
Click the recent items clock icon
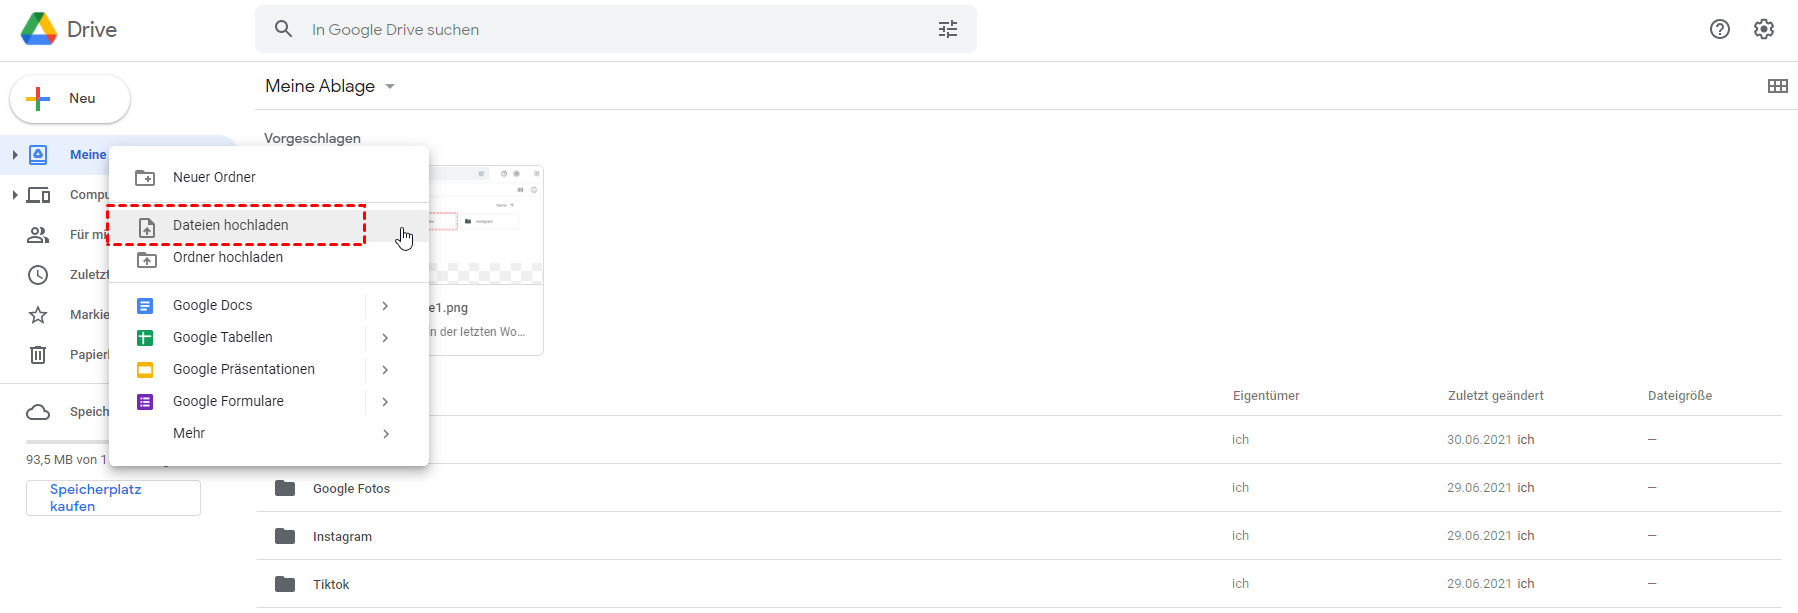point(38,275)
